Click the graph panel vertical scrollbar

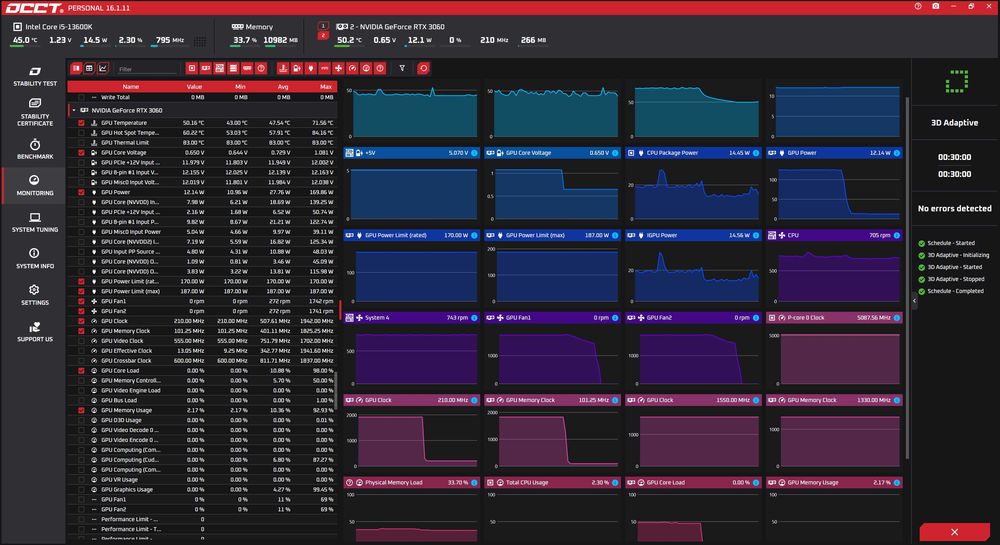click(907, 277)
